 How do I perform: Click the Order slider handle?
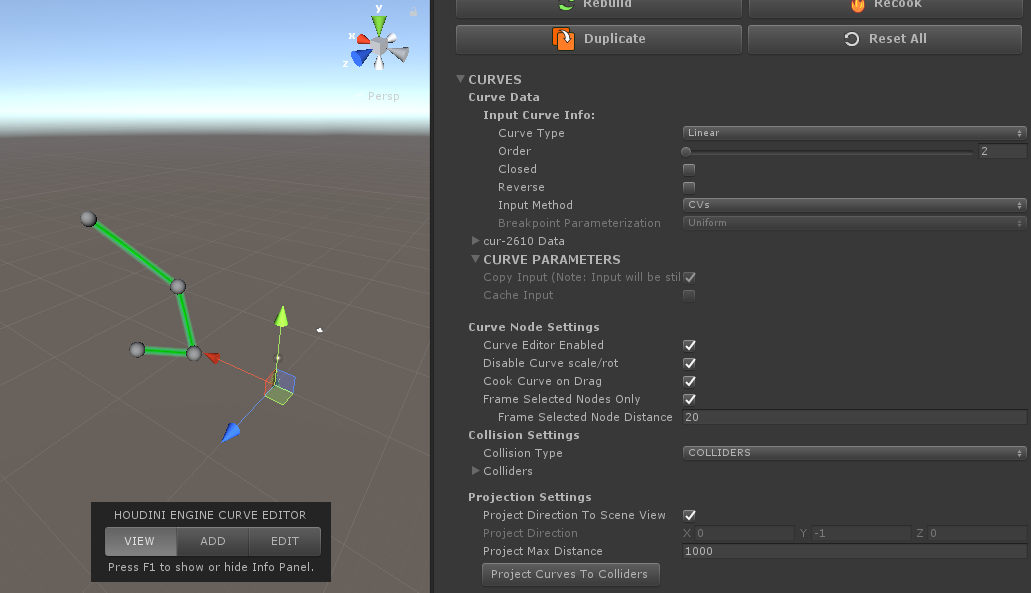(x=687, y=151)
